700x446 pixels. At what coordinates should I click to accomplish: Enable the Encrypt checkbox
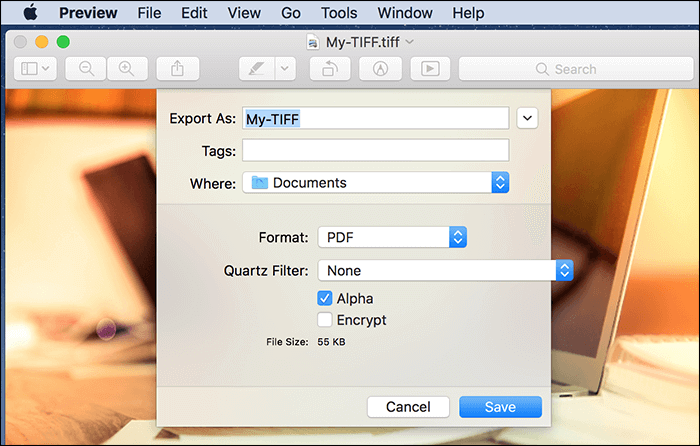[x=325, y=320]
